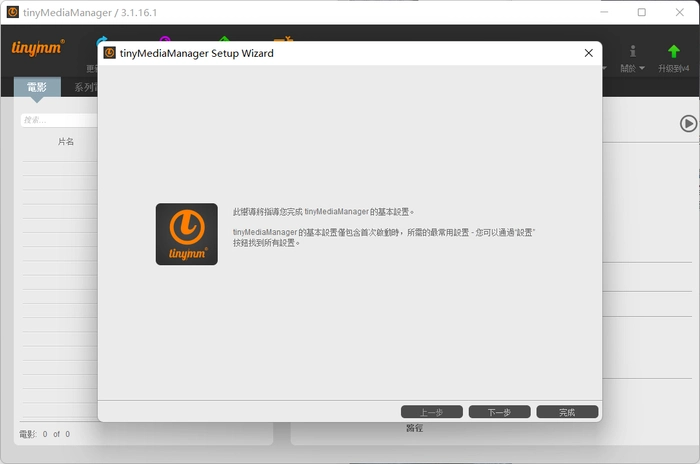Click the green 升級到v4 upgrade arrow icon
700x464 pixels.
pyautogui.click(x=674, y=51)
